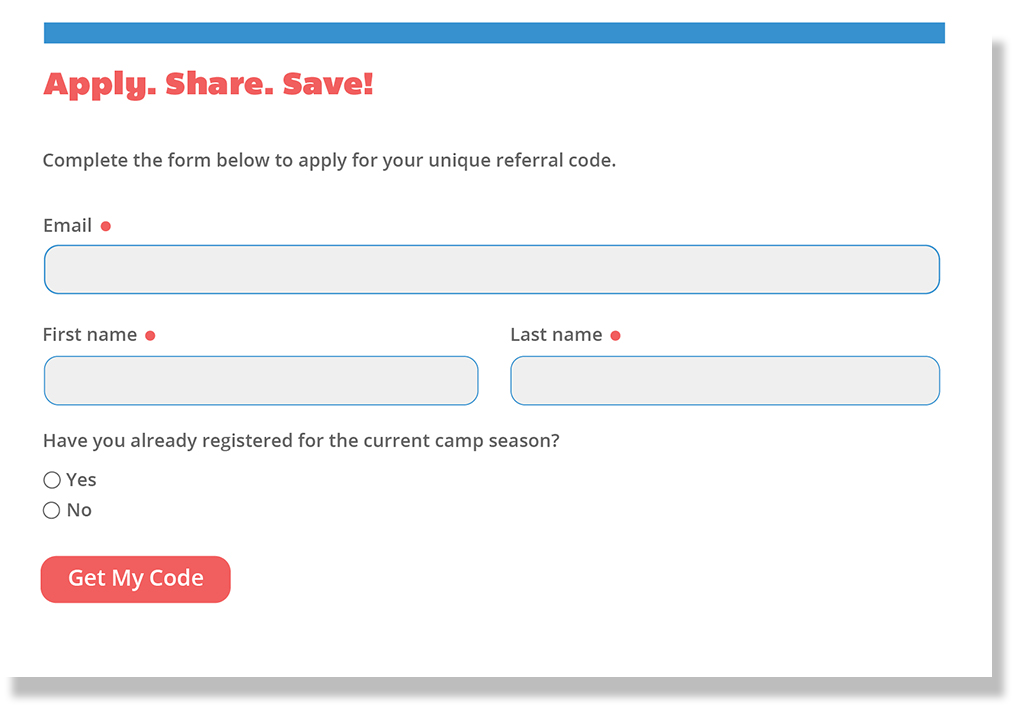Click the red required dot beside Email
This screenshot has height=709, width=1020.
pos(106,226)
